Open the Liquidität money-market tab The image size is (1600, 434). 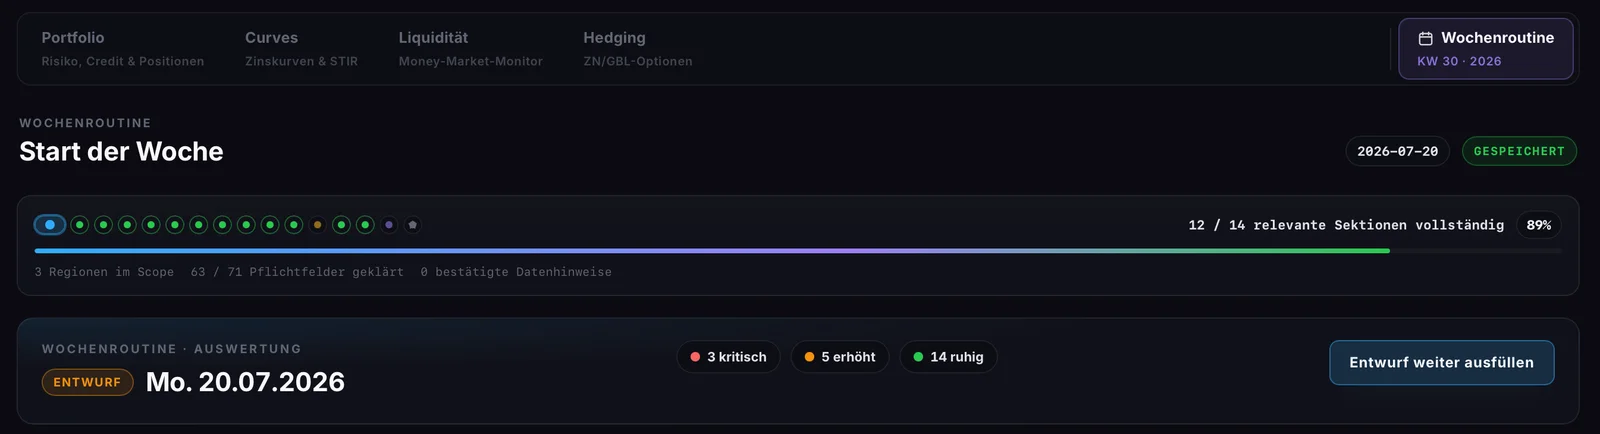coord(470,49)
